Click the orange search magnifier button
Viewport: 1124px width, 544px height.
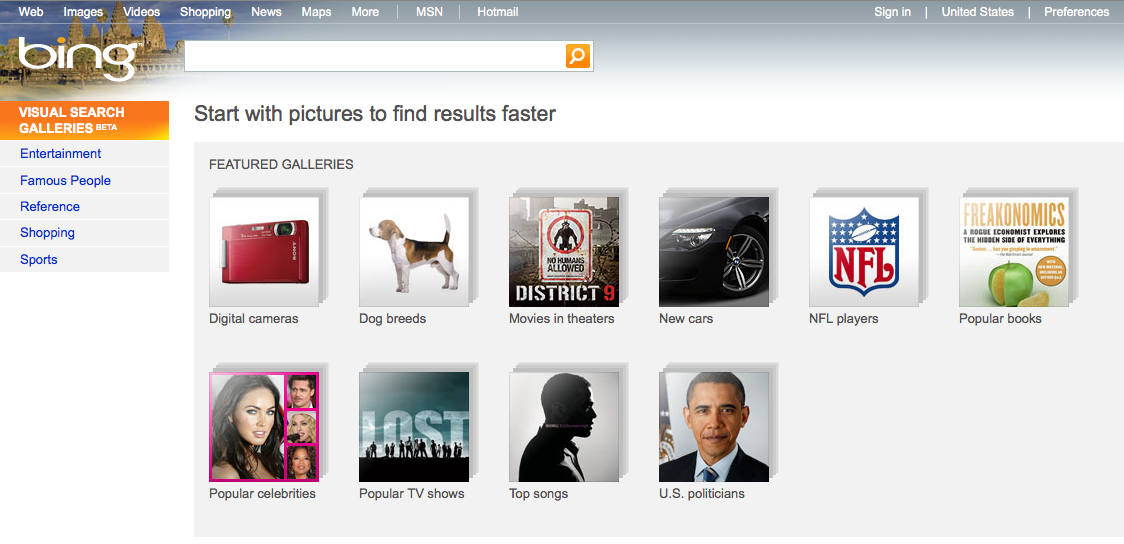[578, 56]
